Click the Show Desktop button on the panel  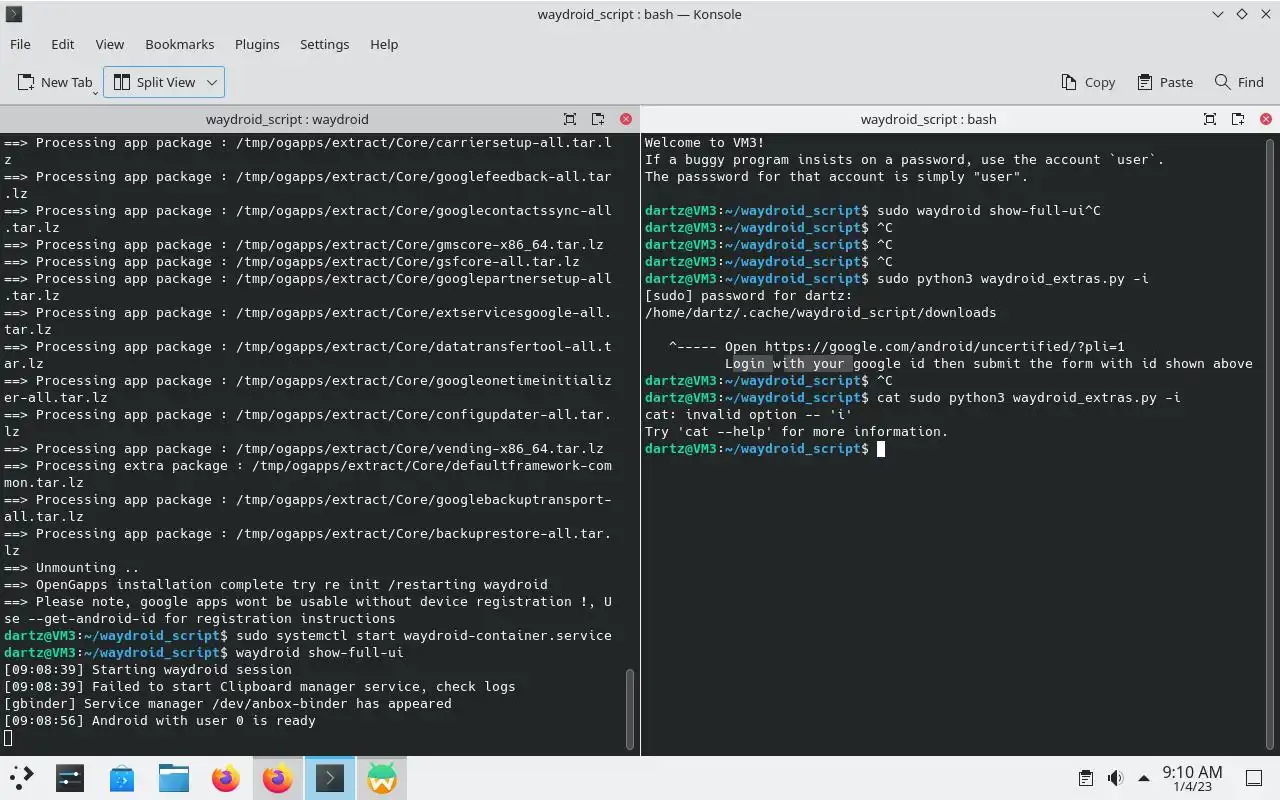1253,778
